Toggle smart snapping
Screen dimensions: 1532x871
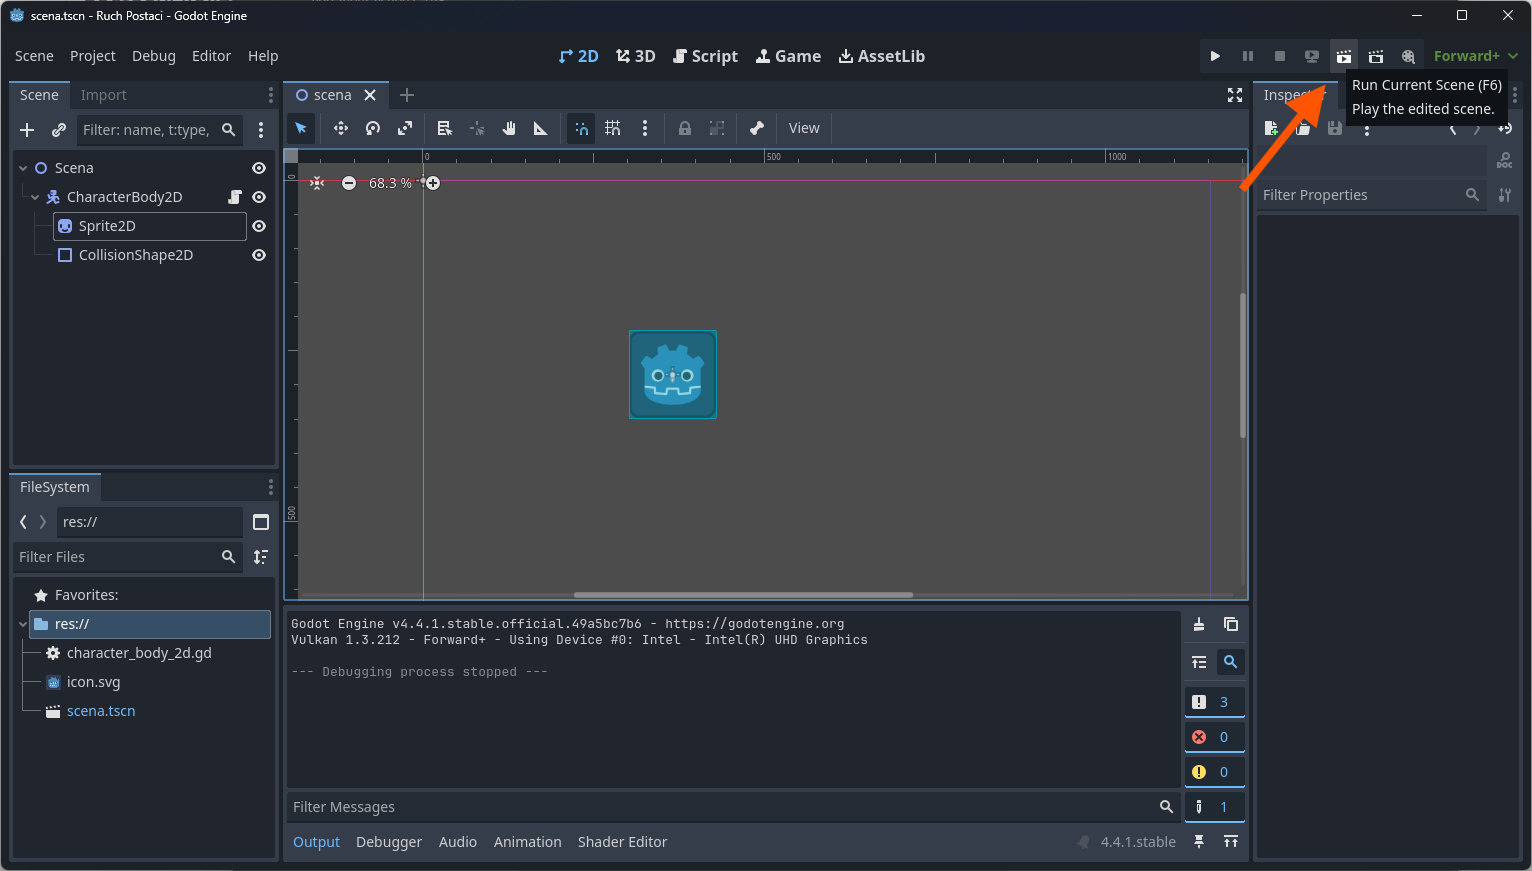pyautogui.click(x=581, y=128)
